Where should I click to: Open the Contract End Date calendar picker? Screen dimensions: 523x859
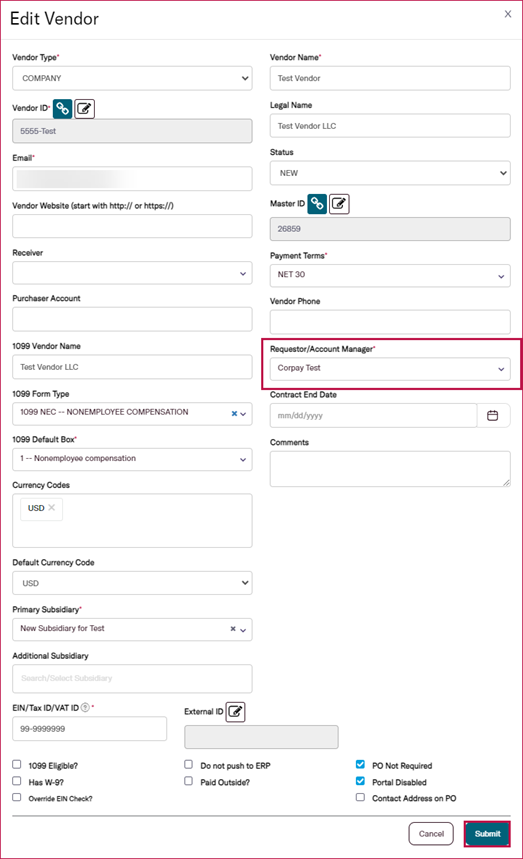click(492, 416)
